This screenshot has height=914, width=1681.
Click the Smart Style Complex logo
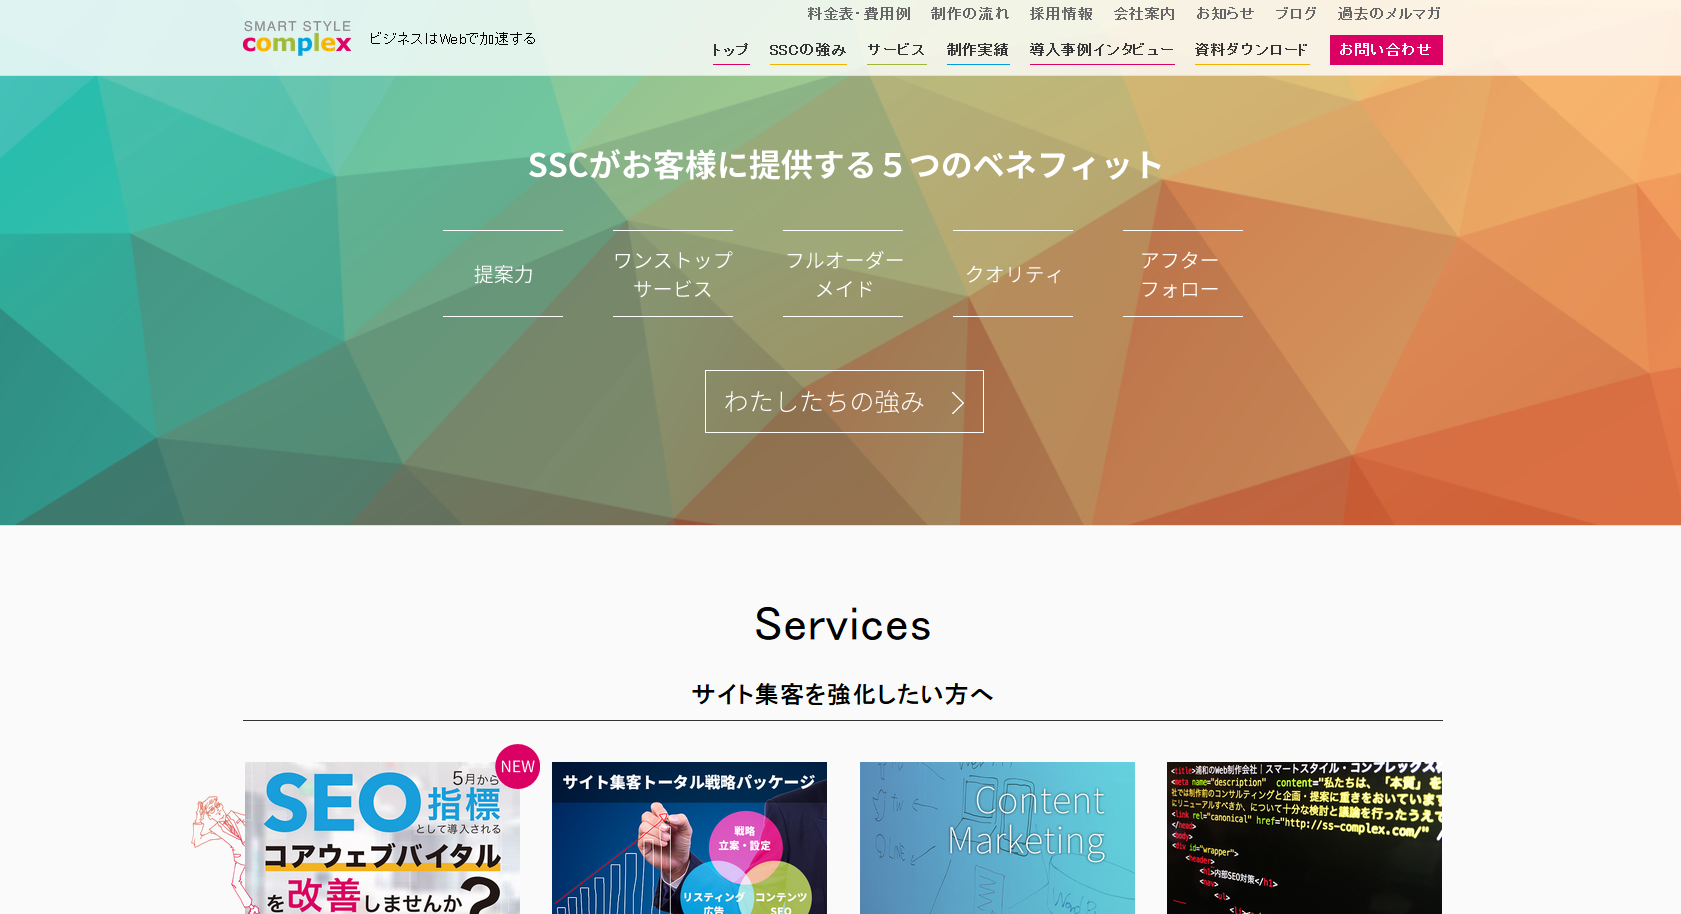(x=297, y=38)
